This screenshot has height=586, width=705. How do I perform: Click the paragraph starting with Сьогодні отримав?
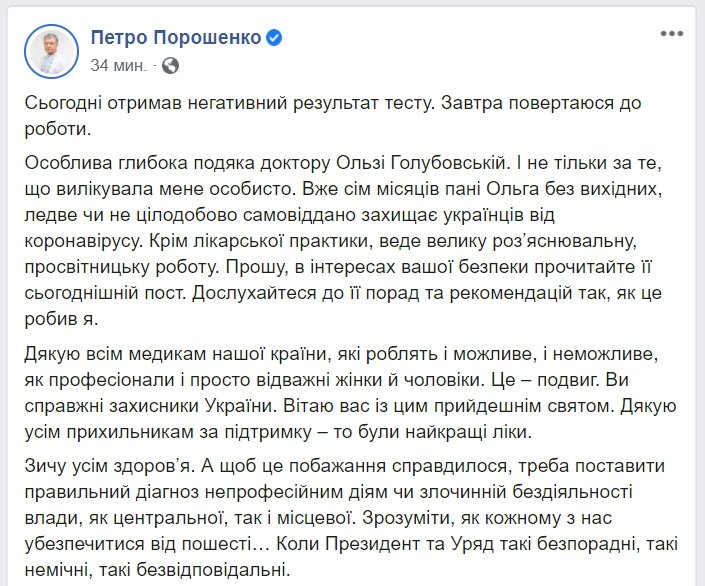(333, 116)
